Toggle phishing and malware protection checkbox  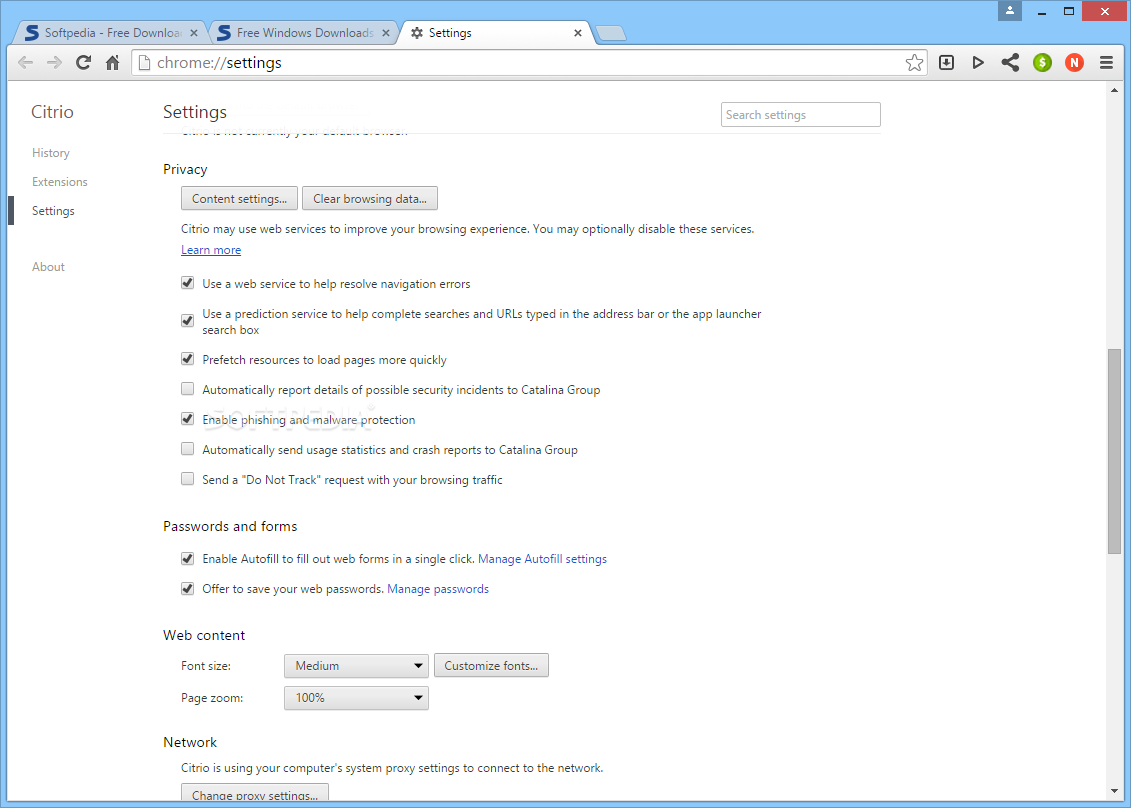point(188,418)
